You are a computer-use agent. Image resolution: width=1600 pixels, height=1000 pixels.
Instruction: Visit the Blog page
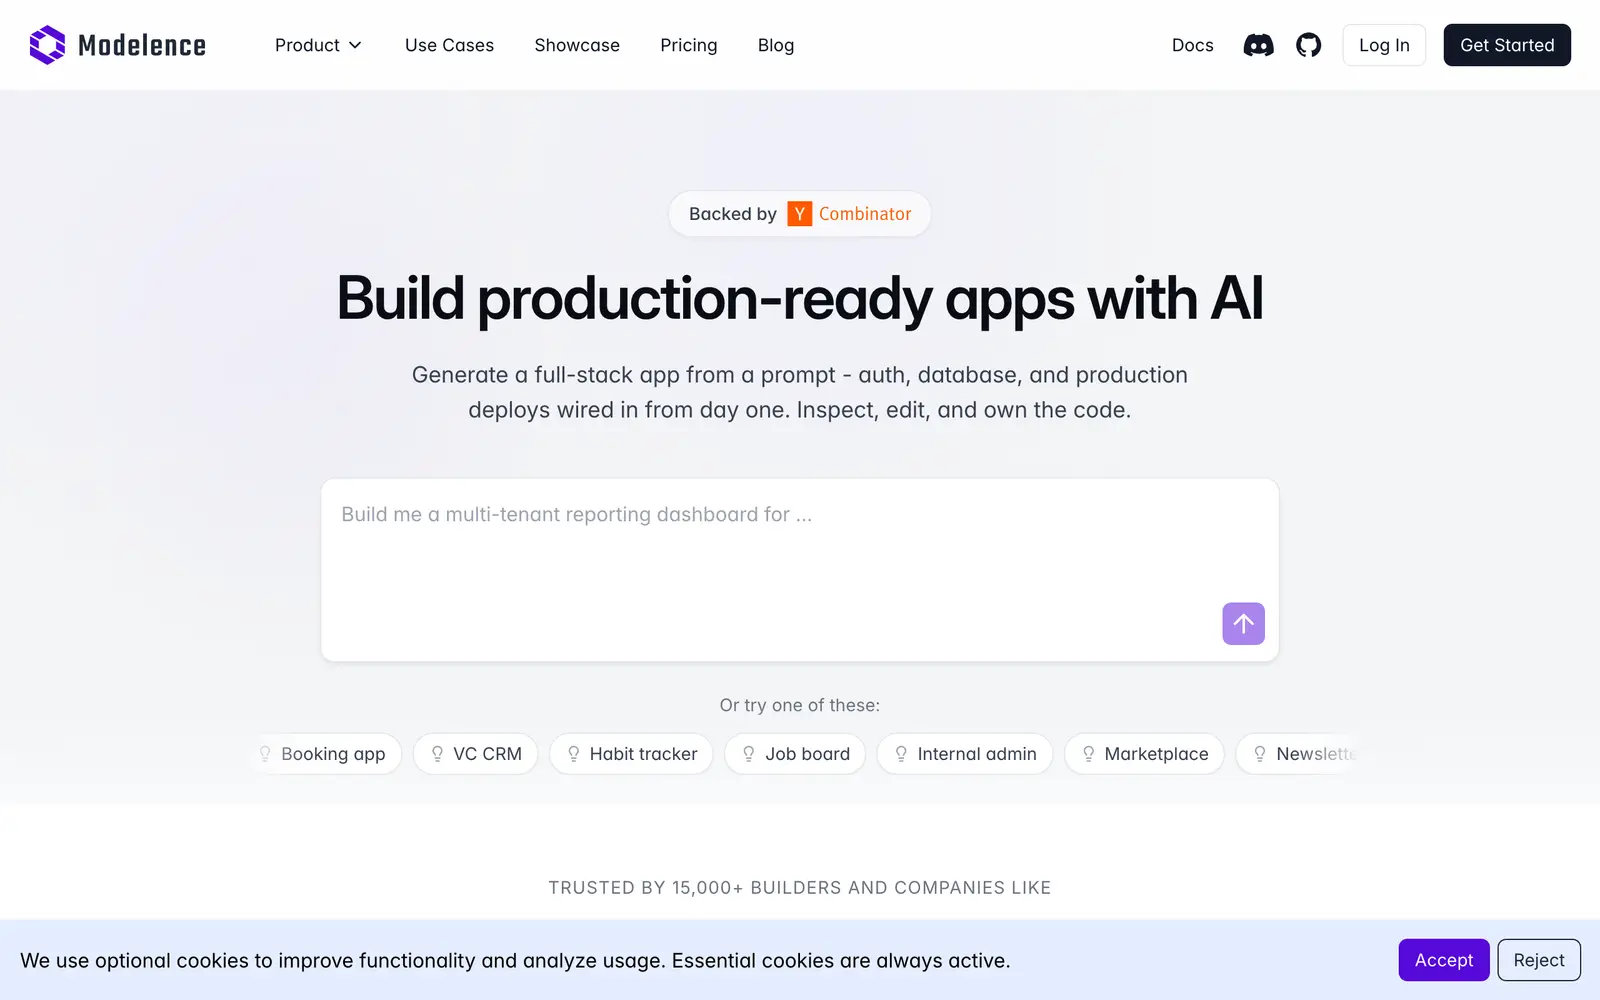[776, 45]
